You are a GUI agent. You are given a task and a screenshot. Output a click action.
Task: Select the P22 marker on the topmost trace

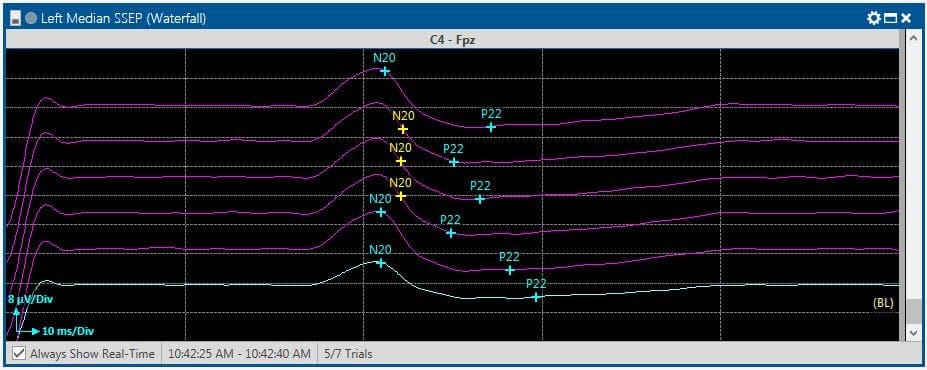tap(491, 127)
